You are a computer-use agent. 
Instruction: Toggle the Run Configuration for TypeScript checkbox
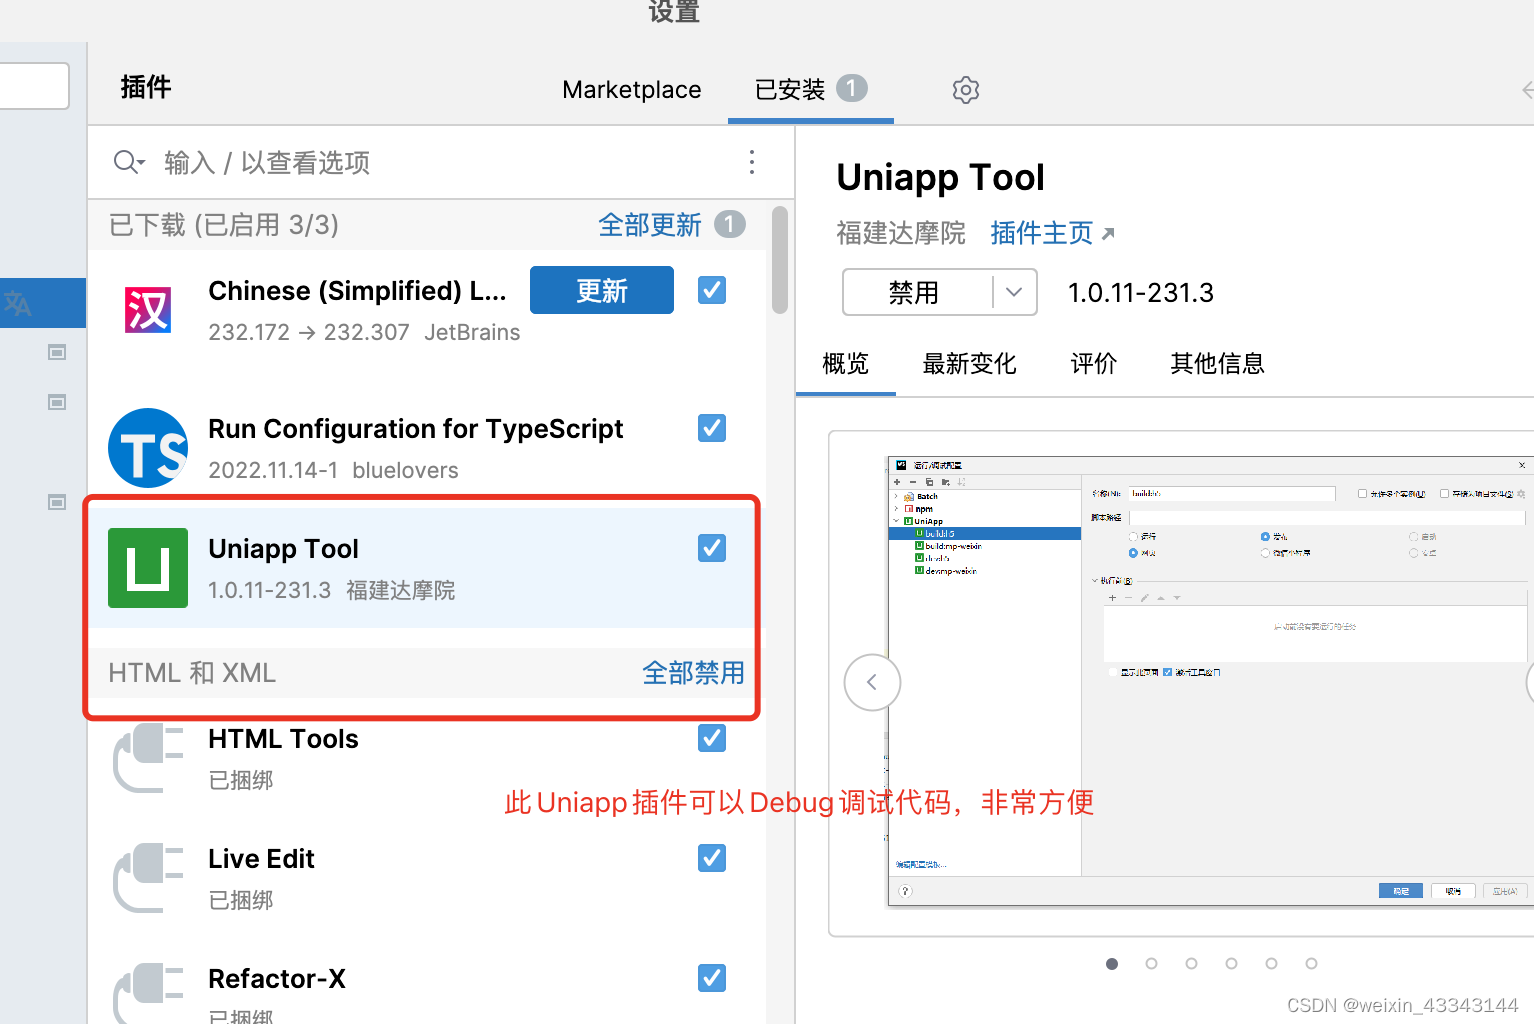[x=712, y=428]
